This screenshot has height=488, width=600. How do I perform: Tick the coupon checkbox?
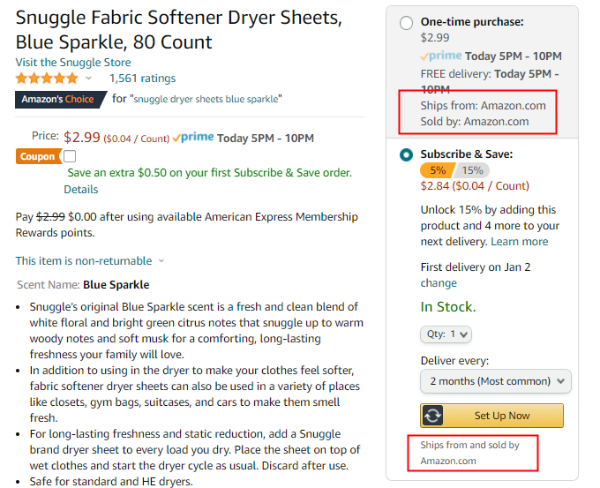(x=69, y=156)
